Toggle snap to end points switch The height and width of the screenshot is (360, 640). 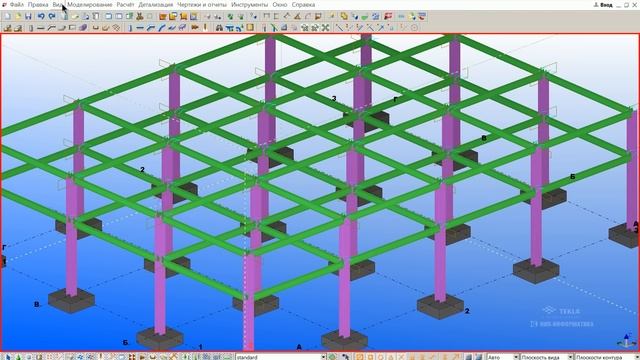[370, 357]
